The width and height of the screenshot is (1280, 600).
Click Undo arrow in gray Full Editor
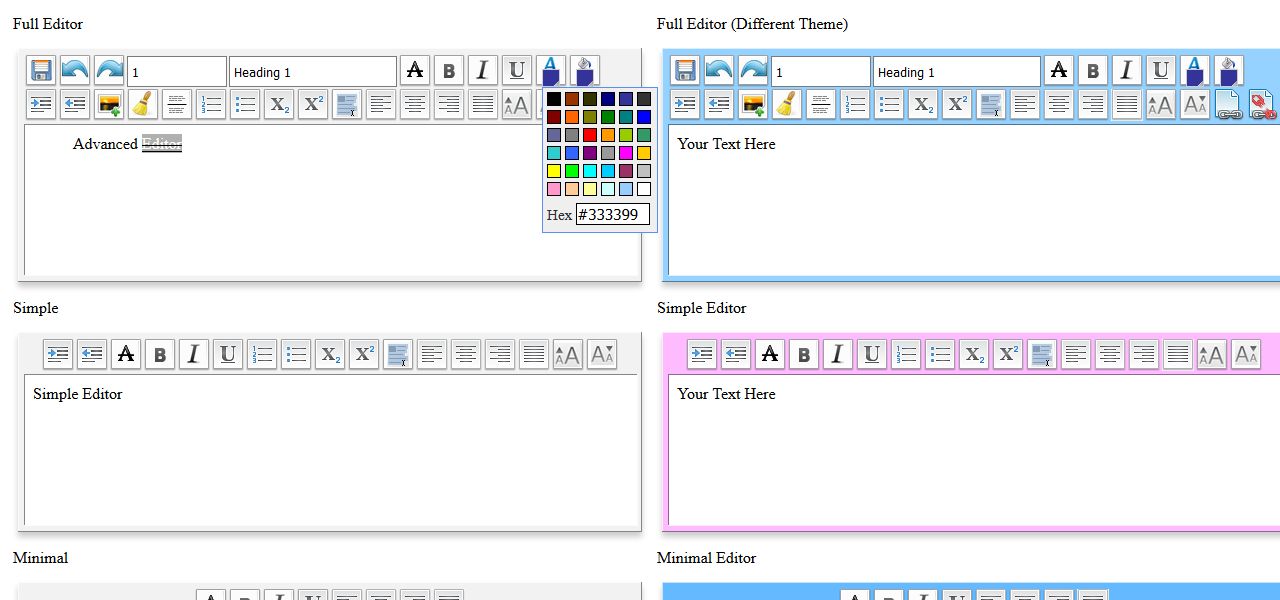75,71
